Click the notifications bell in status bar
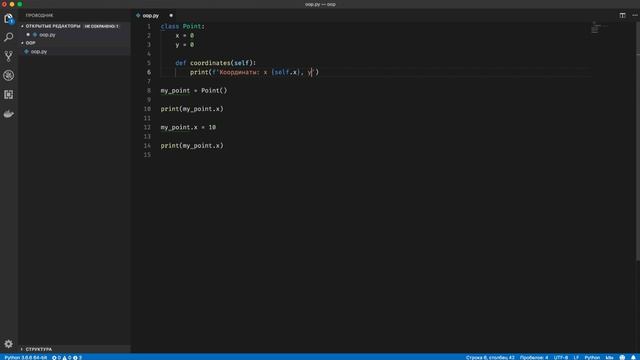This screenshot has height=360, width=640. click(x=633, y=357)
